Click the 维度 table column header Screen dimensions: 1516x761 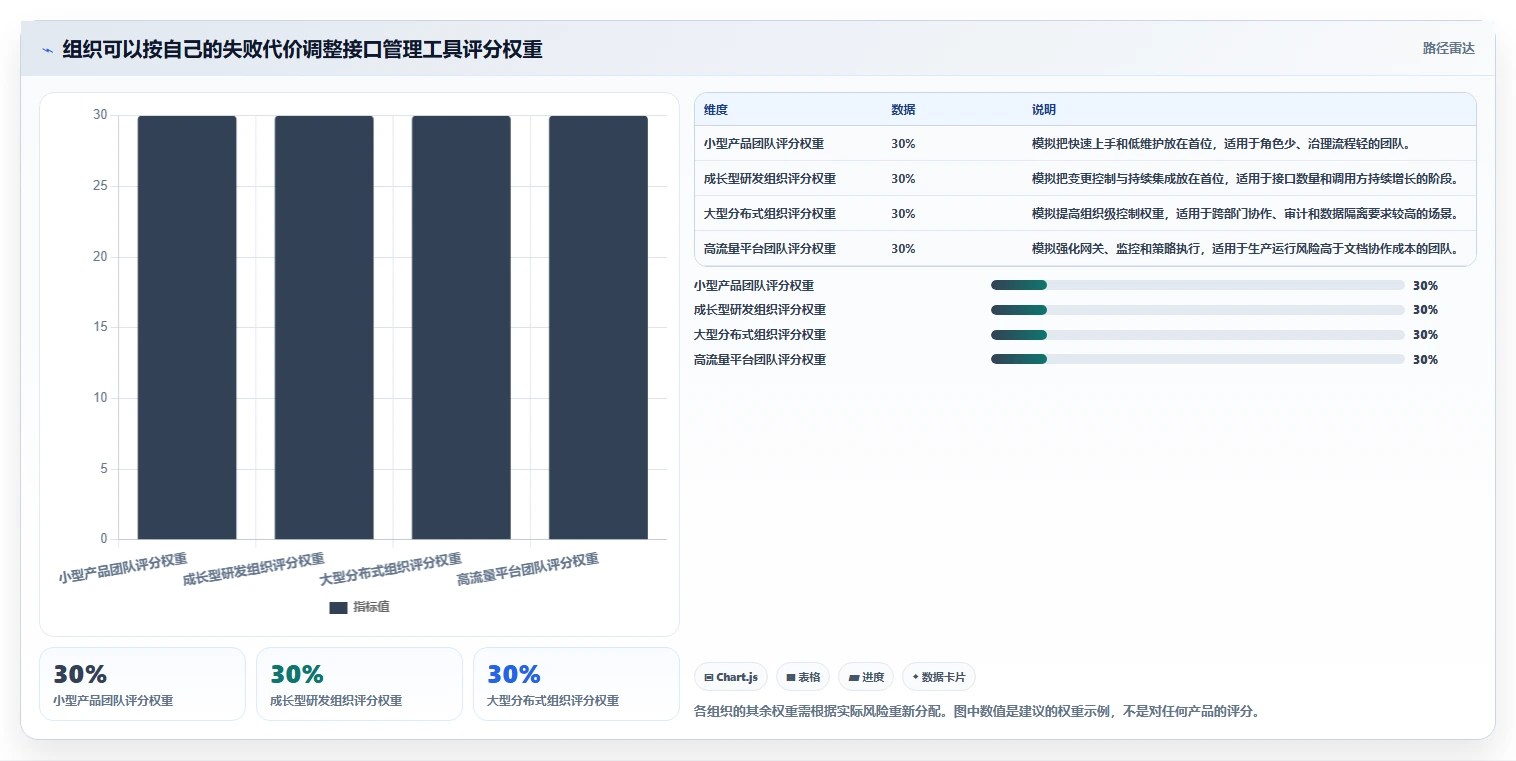click(716, 110)
